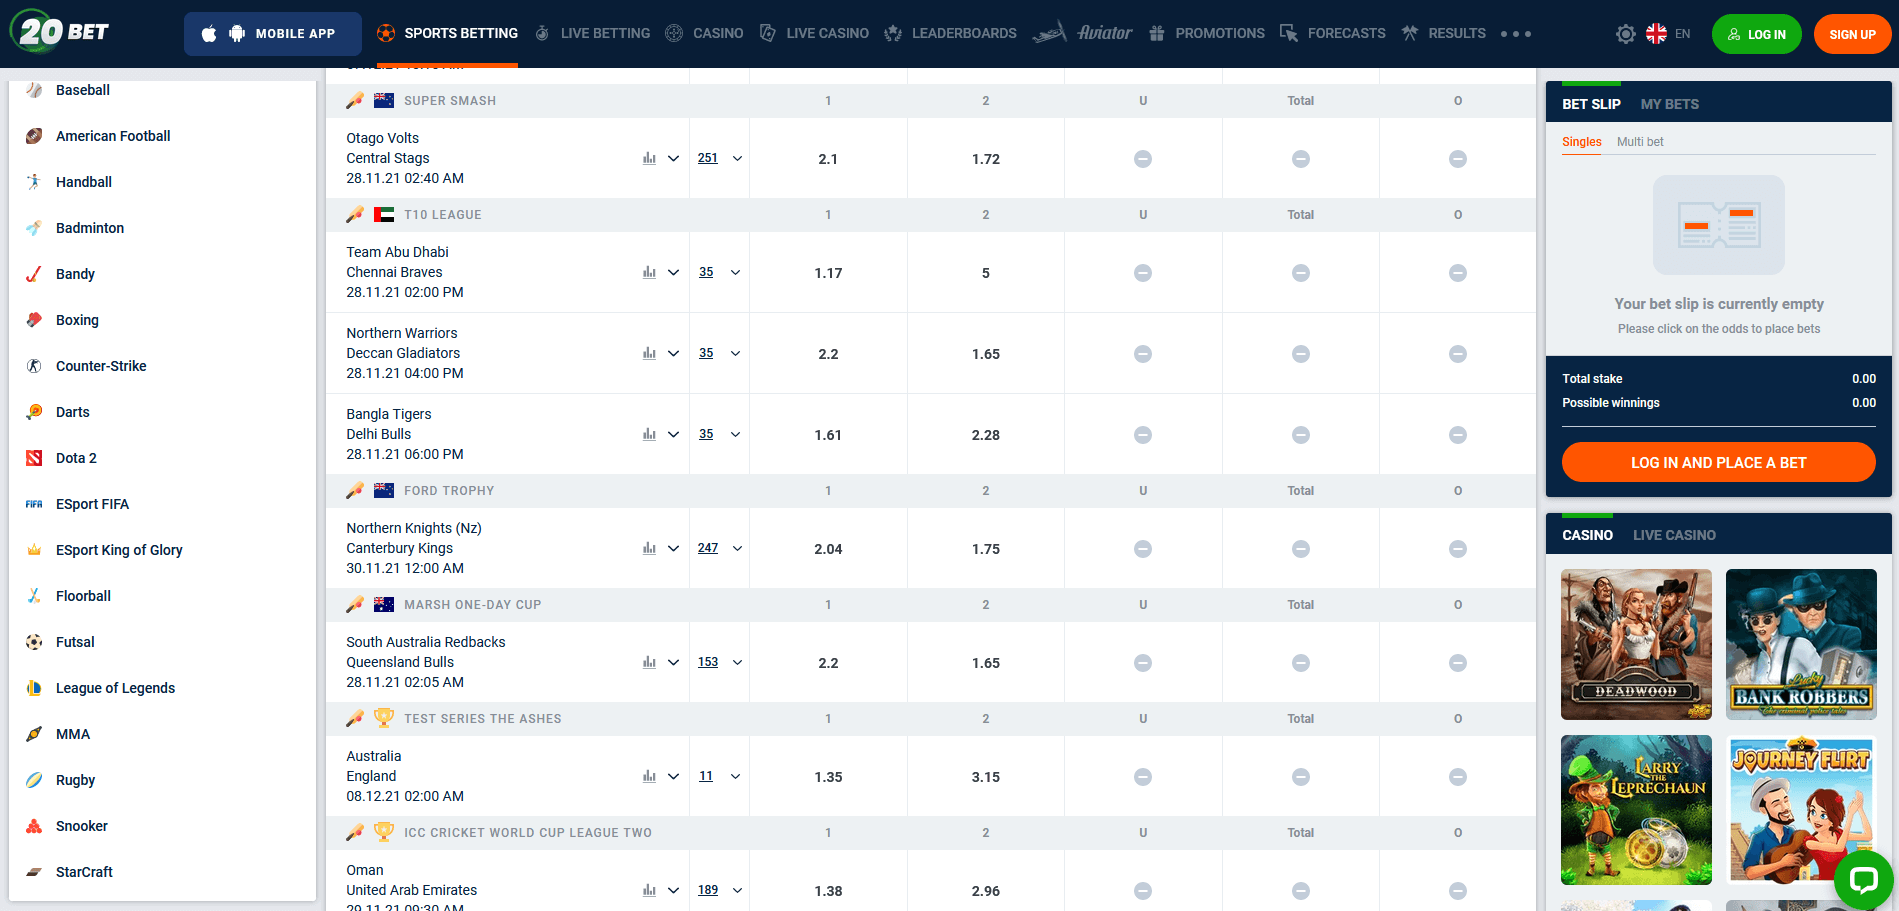Switch to the My Bets tab

coord(1669,104)
